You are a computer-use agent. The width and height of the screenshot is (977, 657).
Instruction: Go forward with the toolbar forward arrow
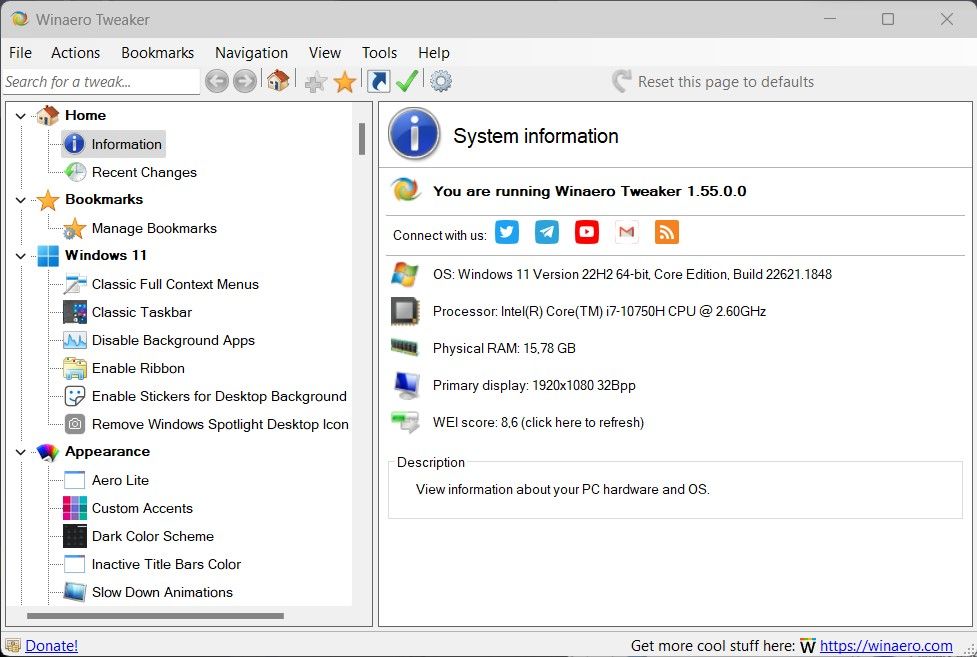(245, 81)
